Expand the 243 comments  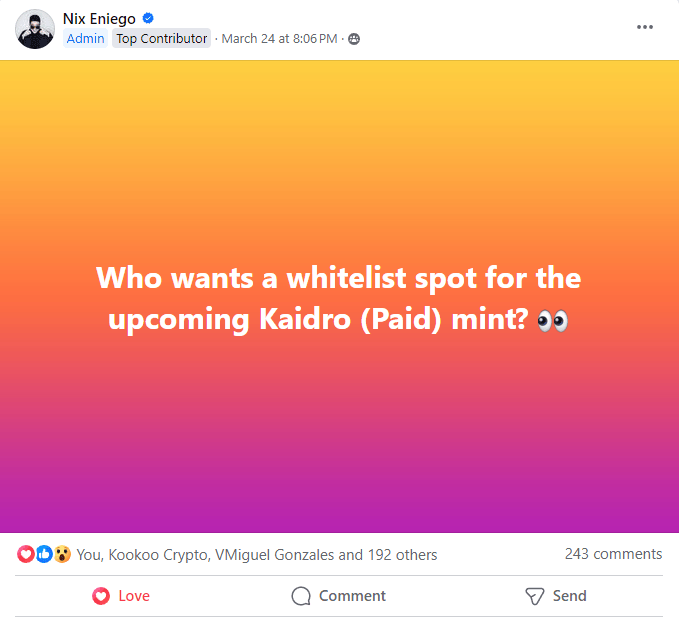pos(613,554)
